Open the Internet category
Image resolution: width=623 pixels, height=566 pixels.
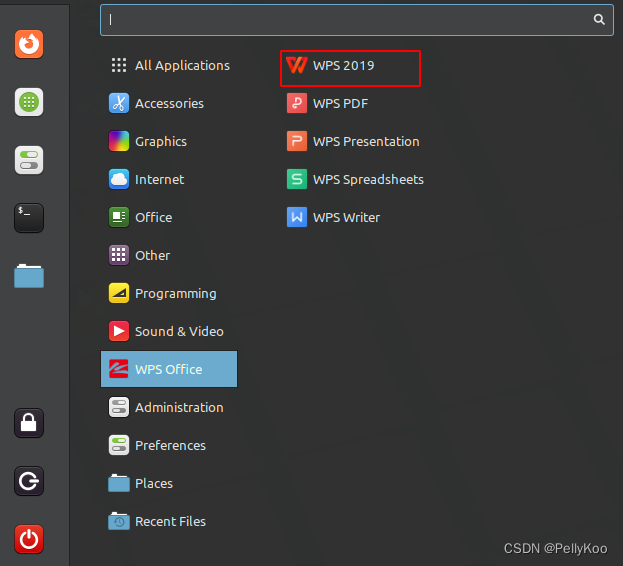[159, 180]
